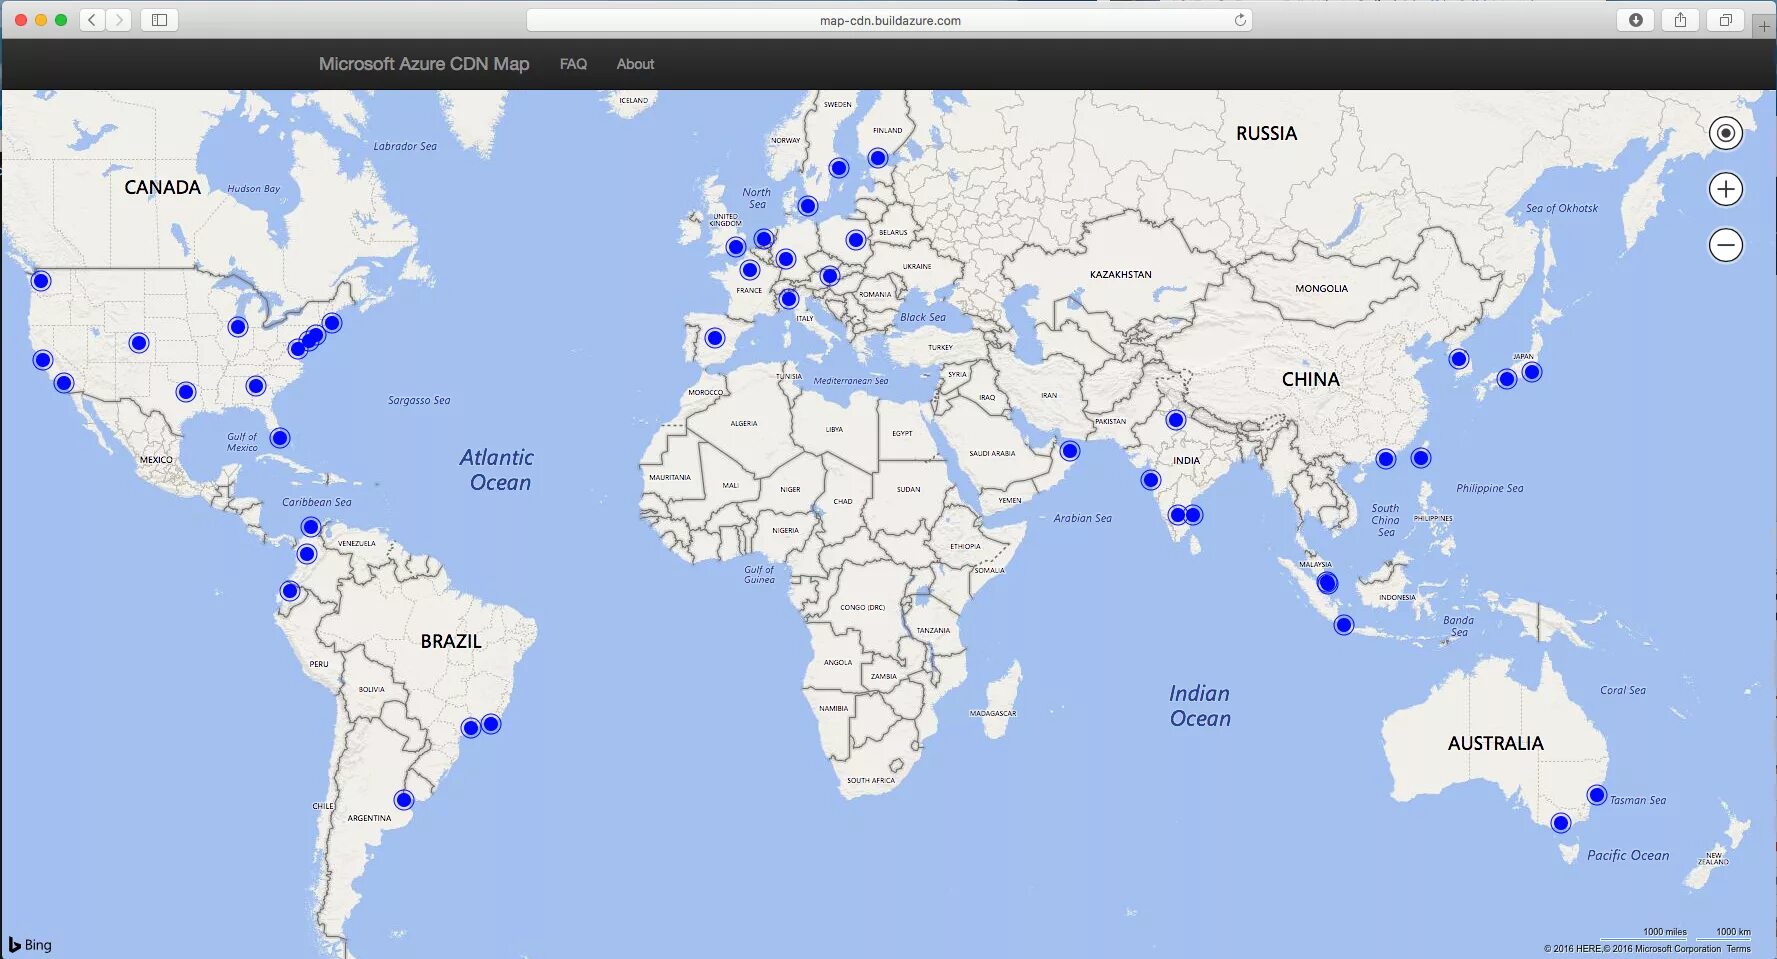Open the About page

click(635, 64)
